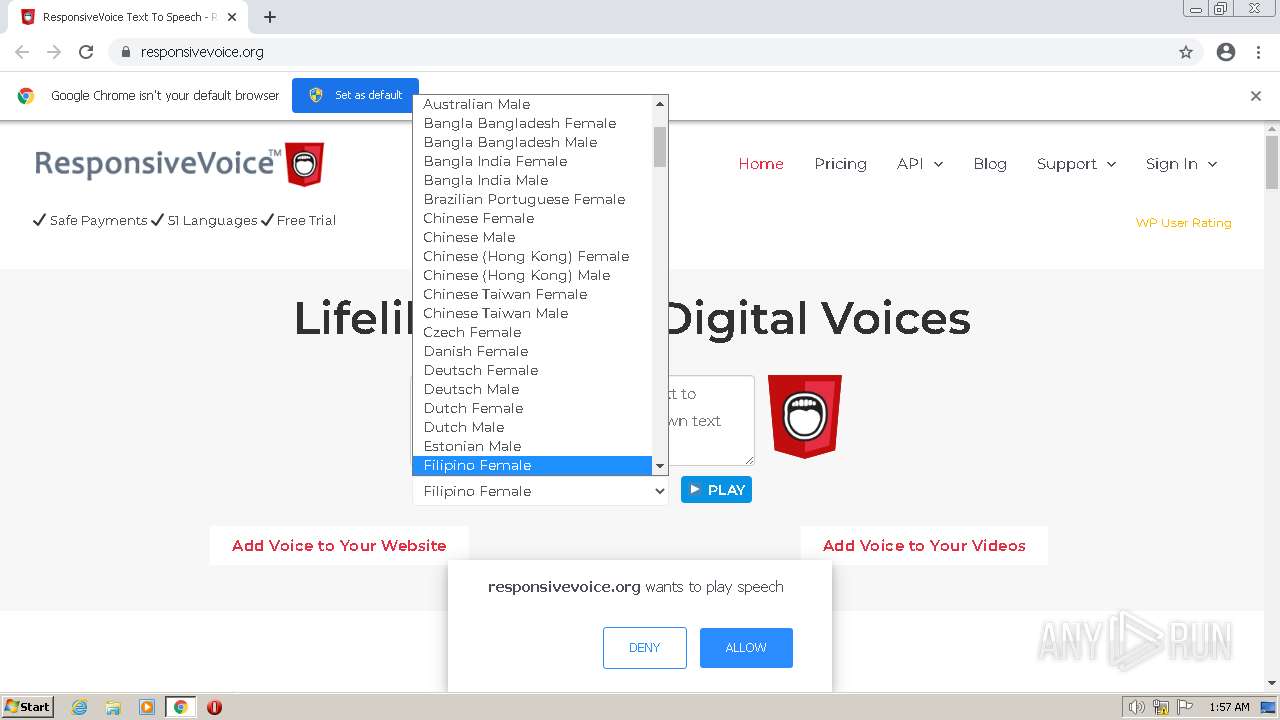Image resolution: width=1280 pixels, height=720 pixels.
Task: Dismiss the default browser info bar
Action: 1256,96
